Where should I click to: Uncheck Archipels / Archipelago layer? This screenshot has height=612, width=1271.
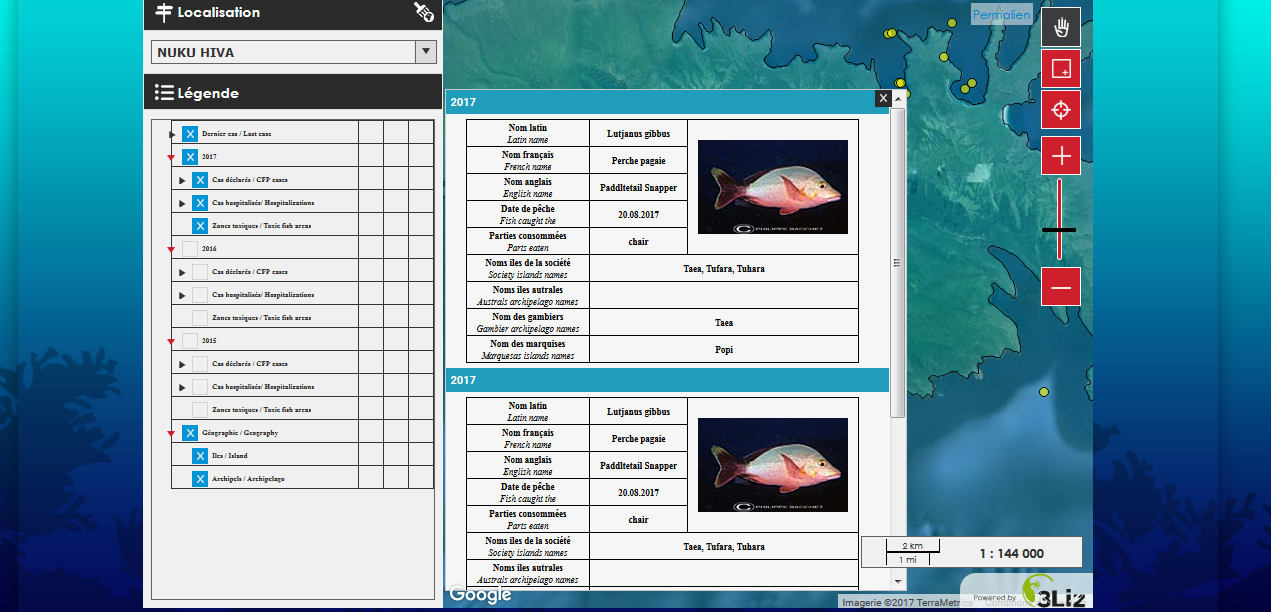point(200,479)
